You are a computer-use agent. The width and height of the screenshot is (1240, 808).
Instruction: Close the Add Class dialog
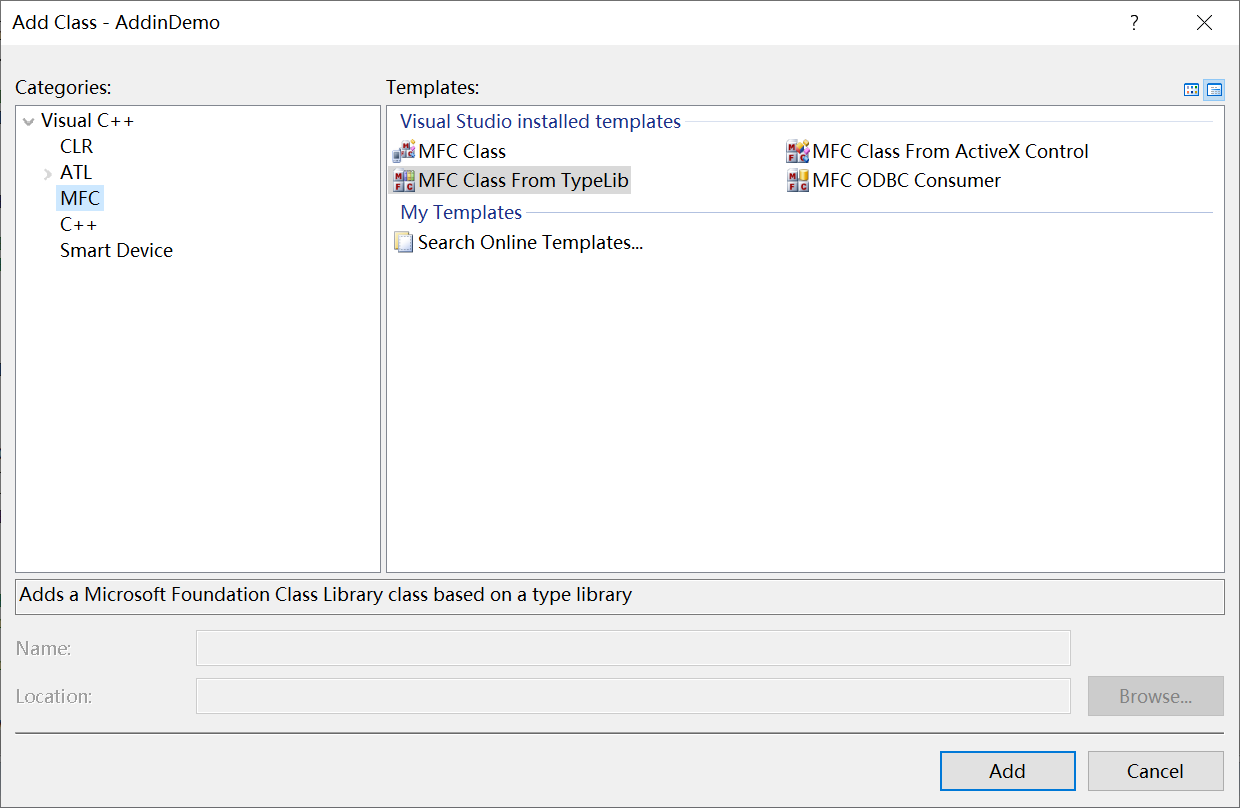click(x=1205, y=22)
